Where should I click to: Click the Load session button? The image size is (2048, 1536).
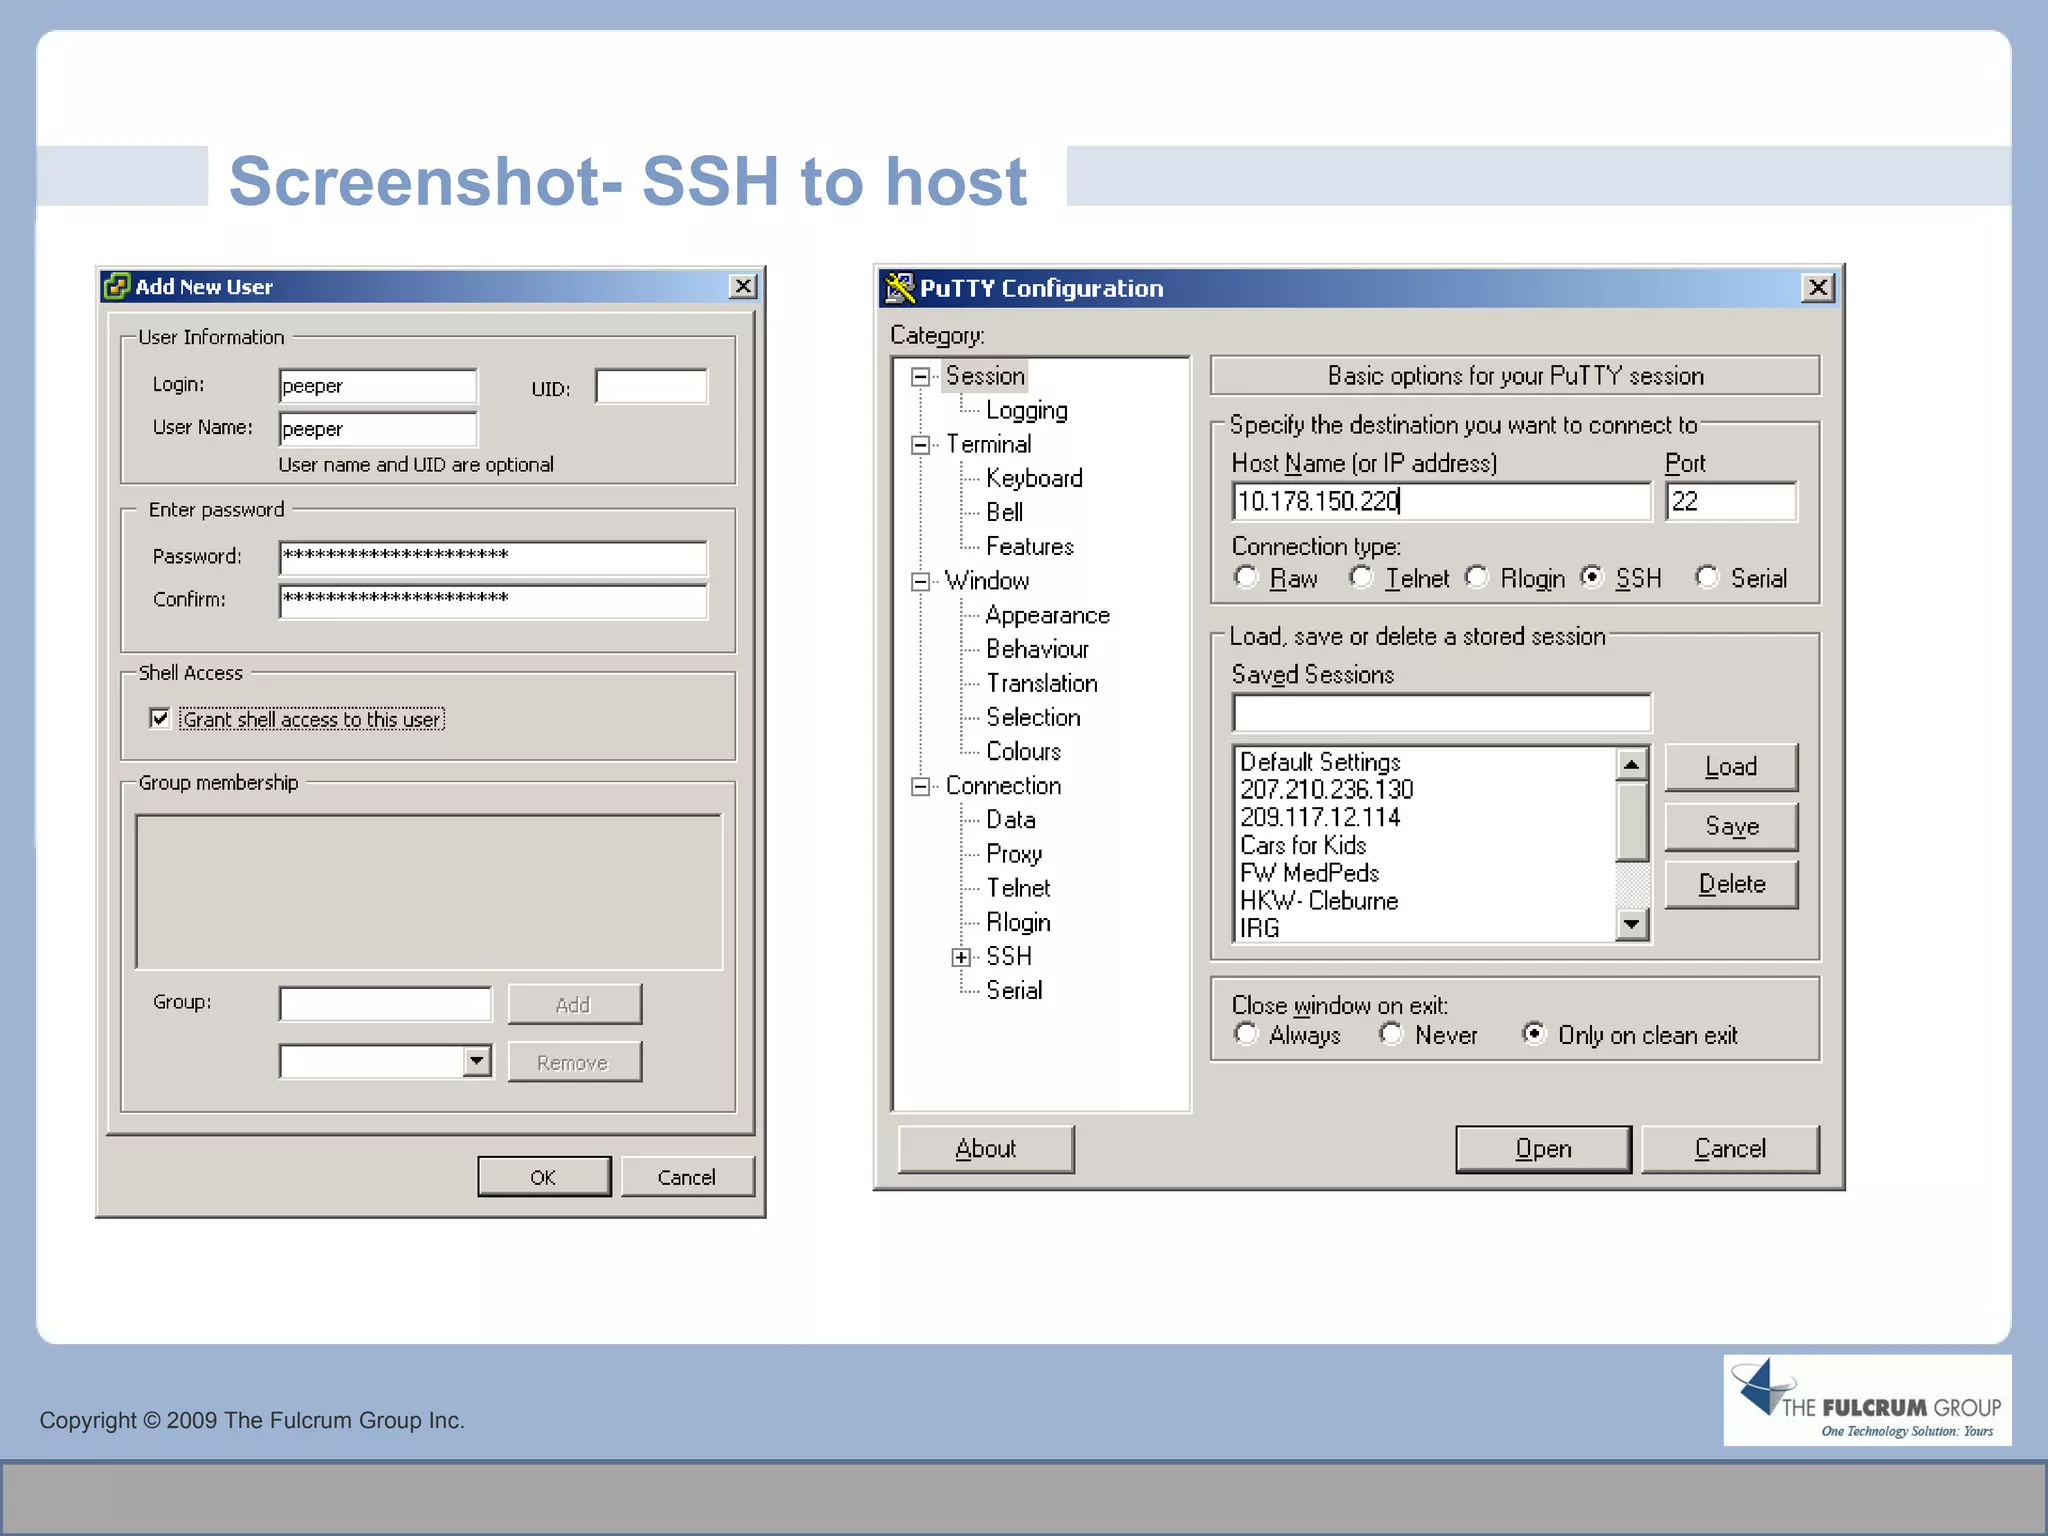click(x=1731, y=767)
